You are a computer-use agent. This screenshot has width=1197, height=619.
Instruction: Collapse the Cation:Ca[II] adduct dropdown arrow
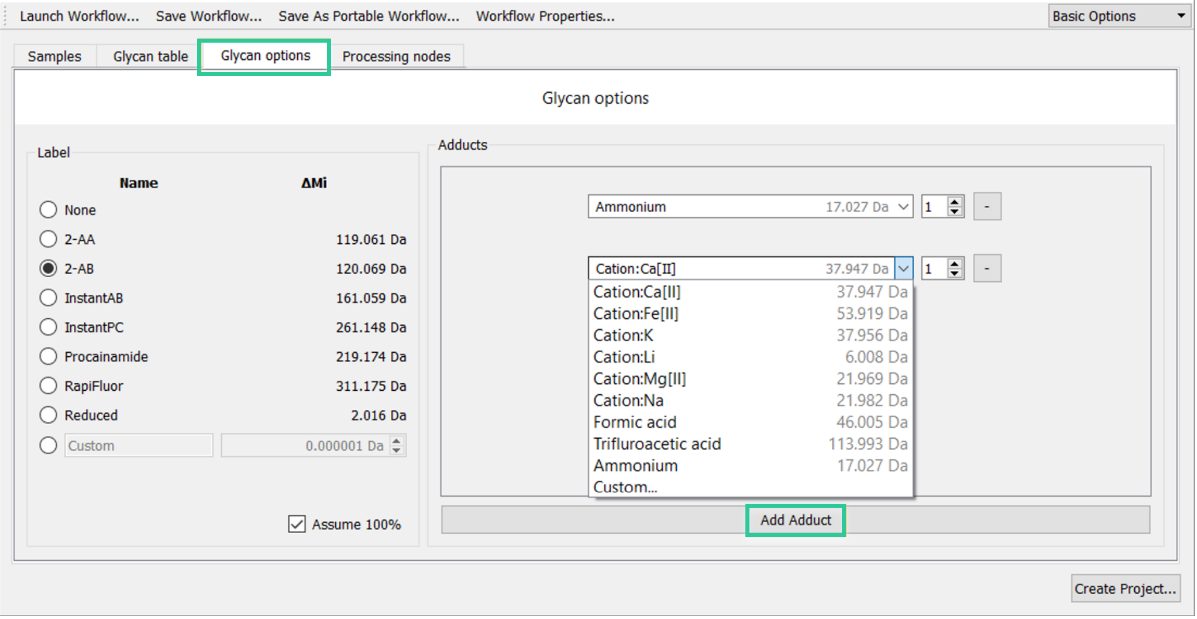904,269
